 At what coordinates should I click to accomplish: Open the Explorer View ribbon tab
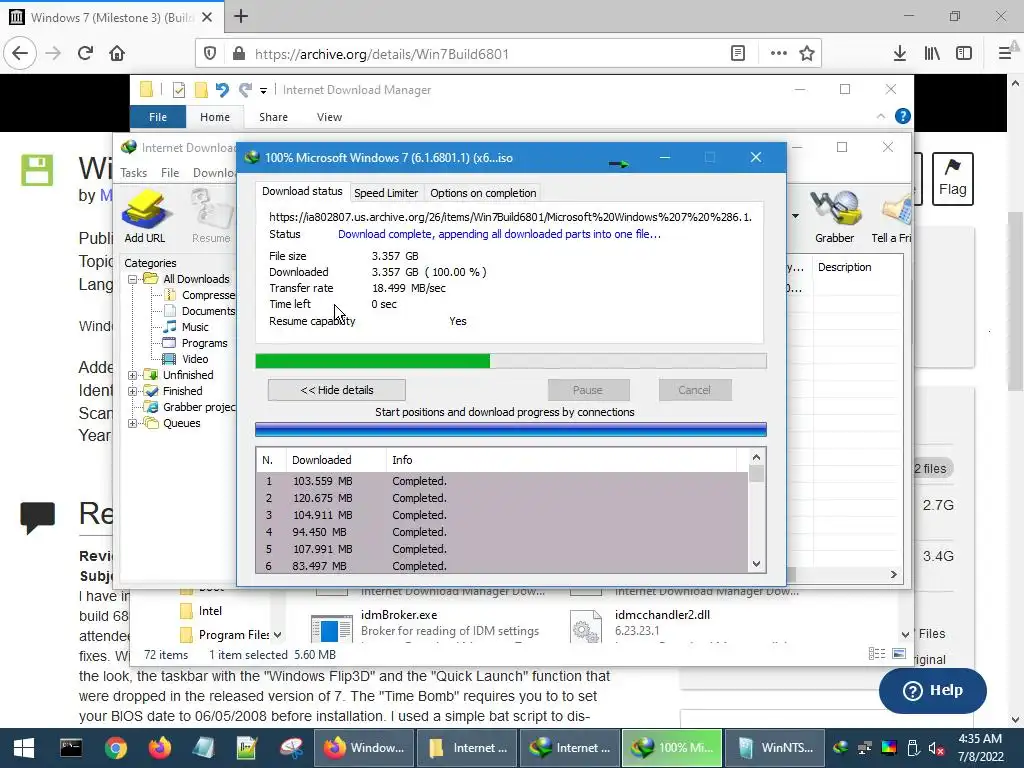(x=329, y=117)
